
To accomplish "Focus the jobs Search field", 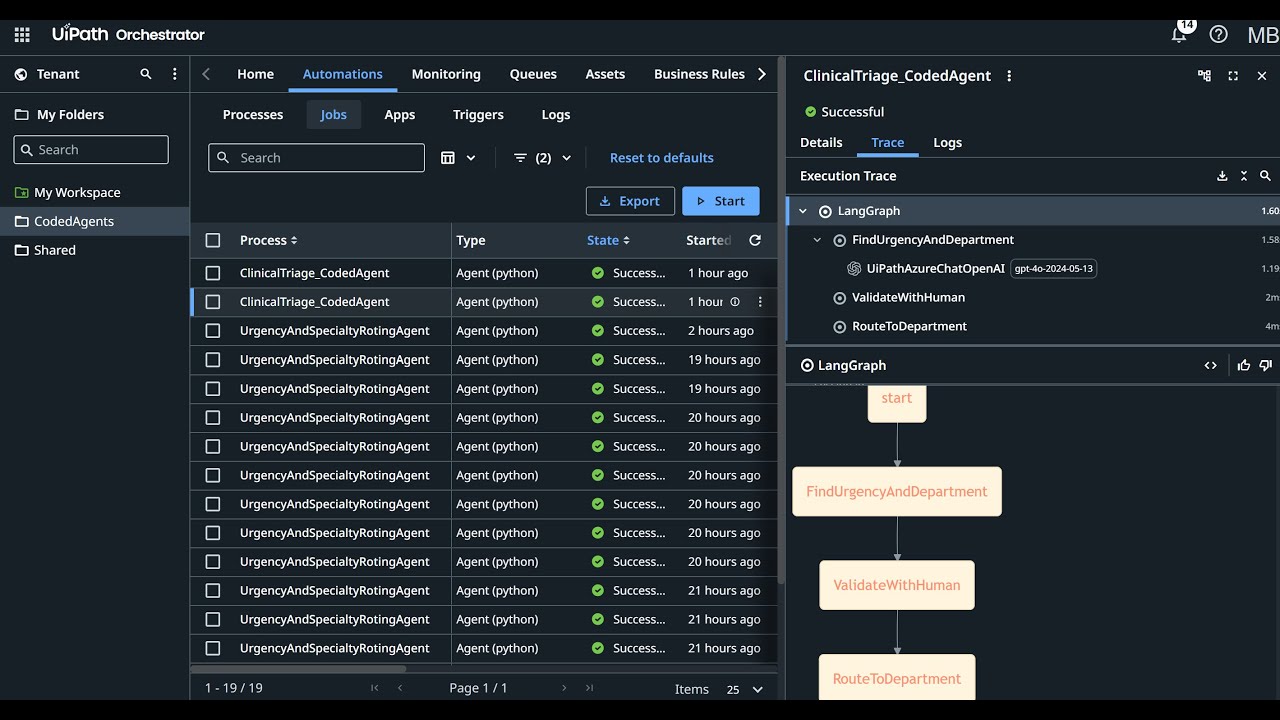I will click(316, 158).
